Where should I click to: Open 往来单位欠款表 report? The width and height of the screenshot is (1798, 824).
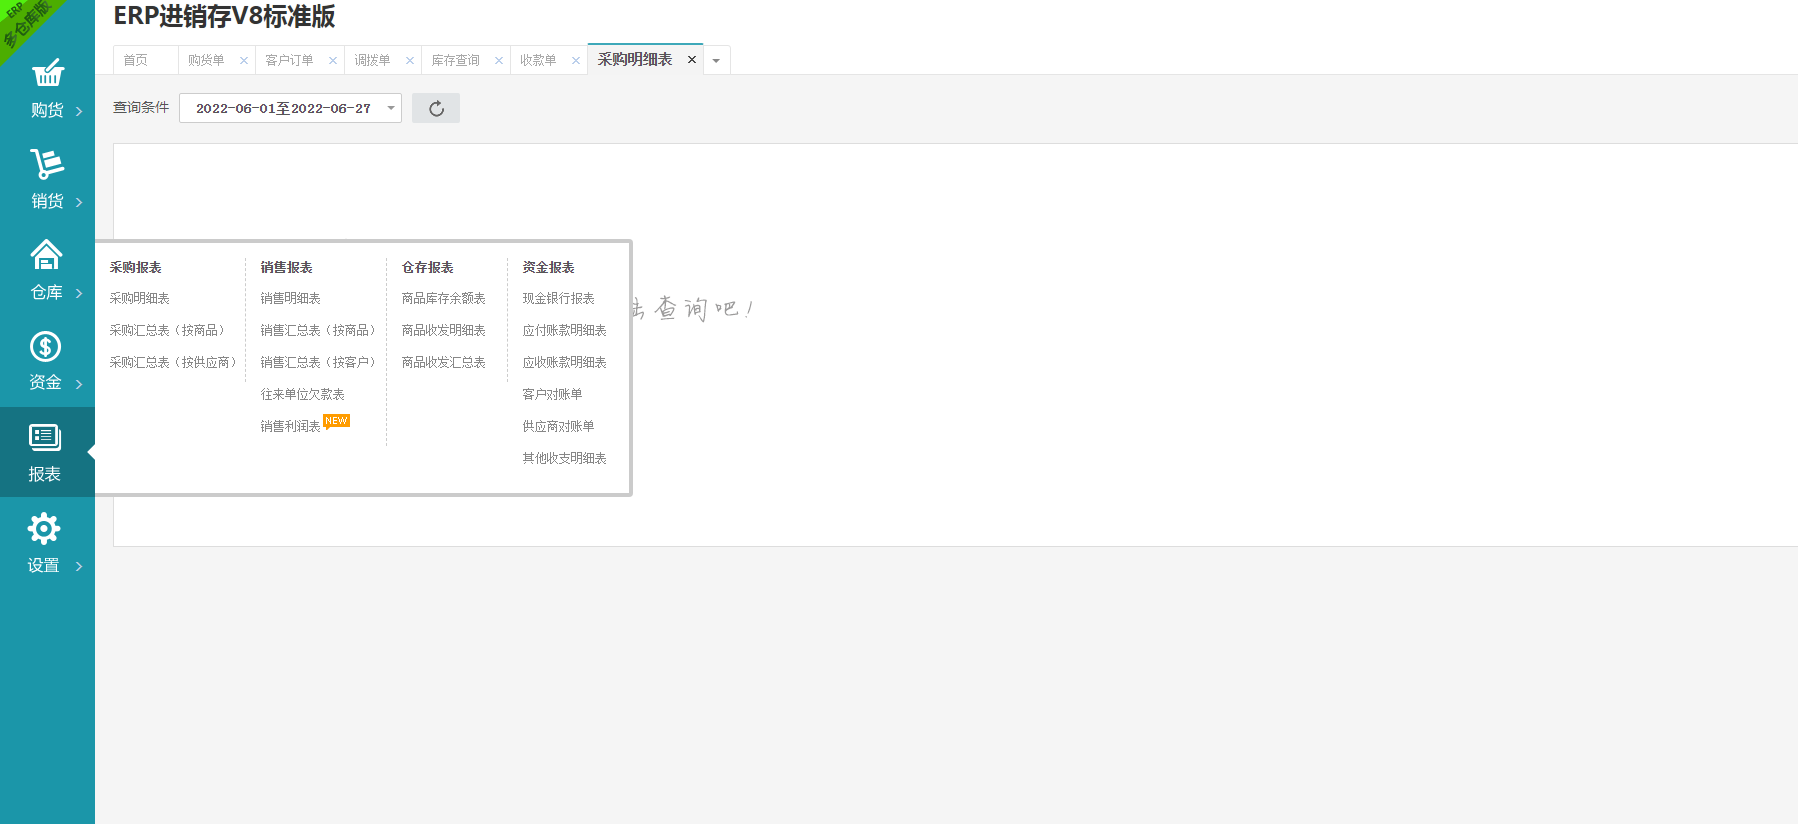303,395
